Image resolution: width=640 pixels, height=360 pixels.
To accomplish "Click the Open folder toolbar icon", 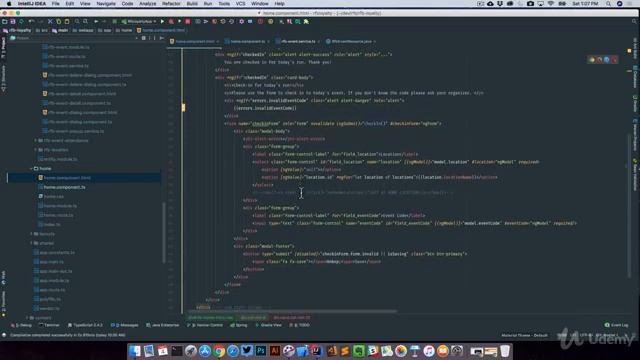I will coord(4,21).
